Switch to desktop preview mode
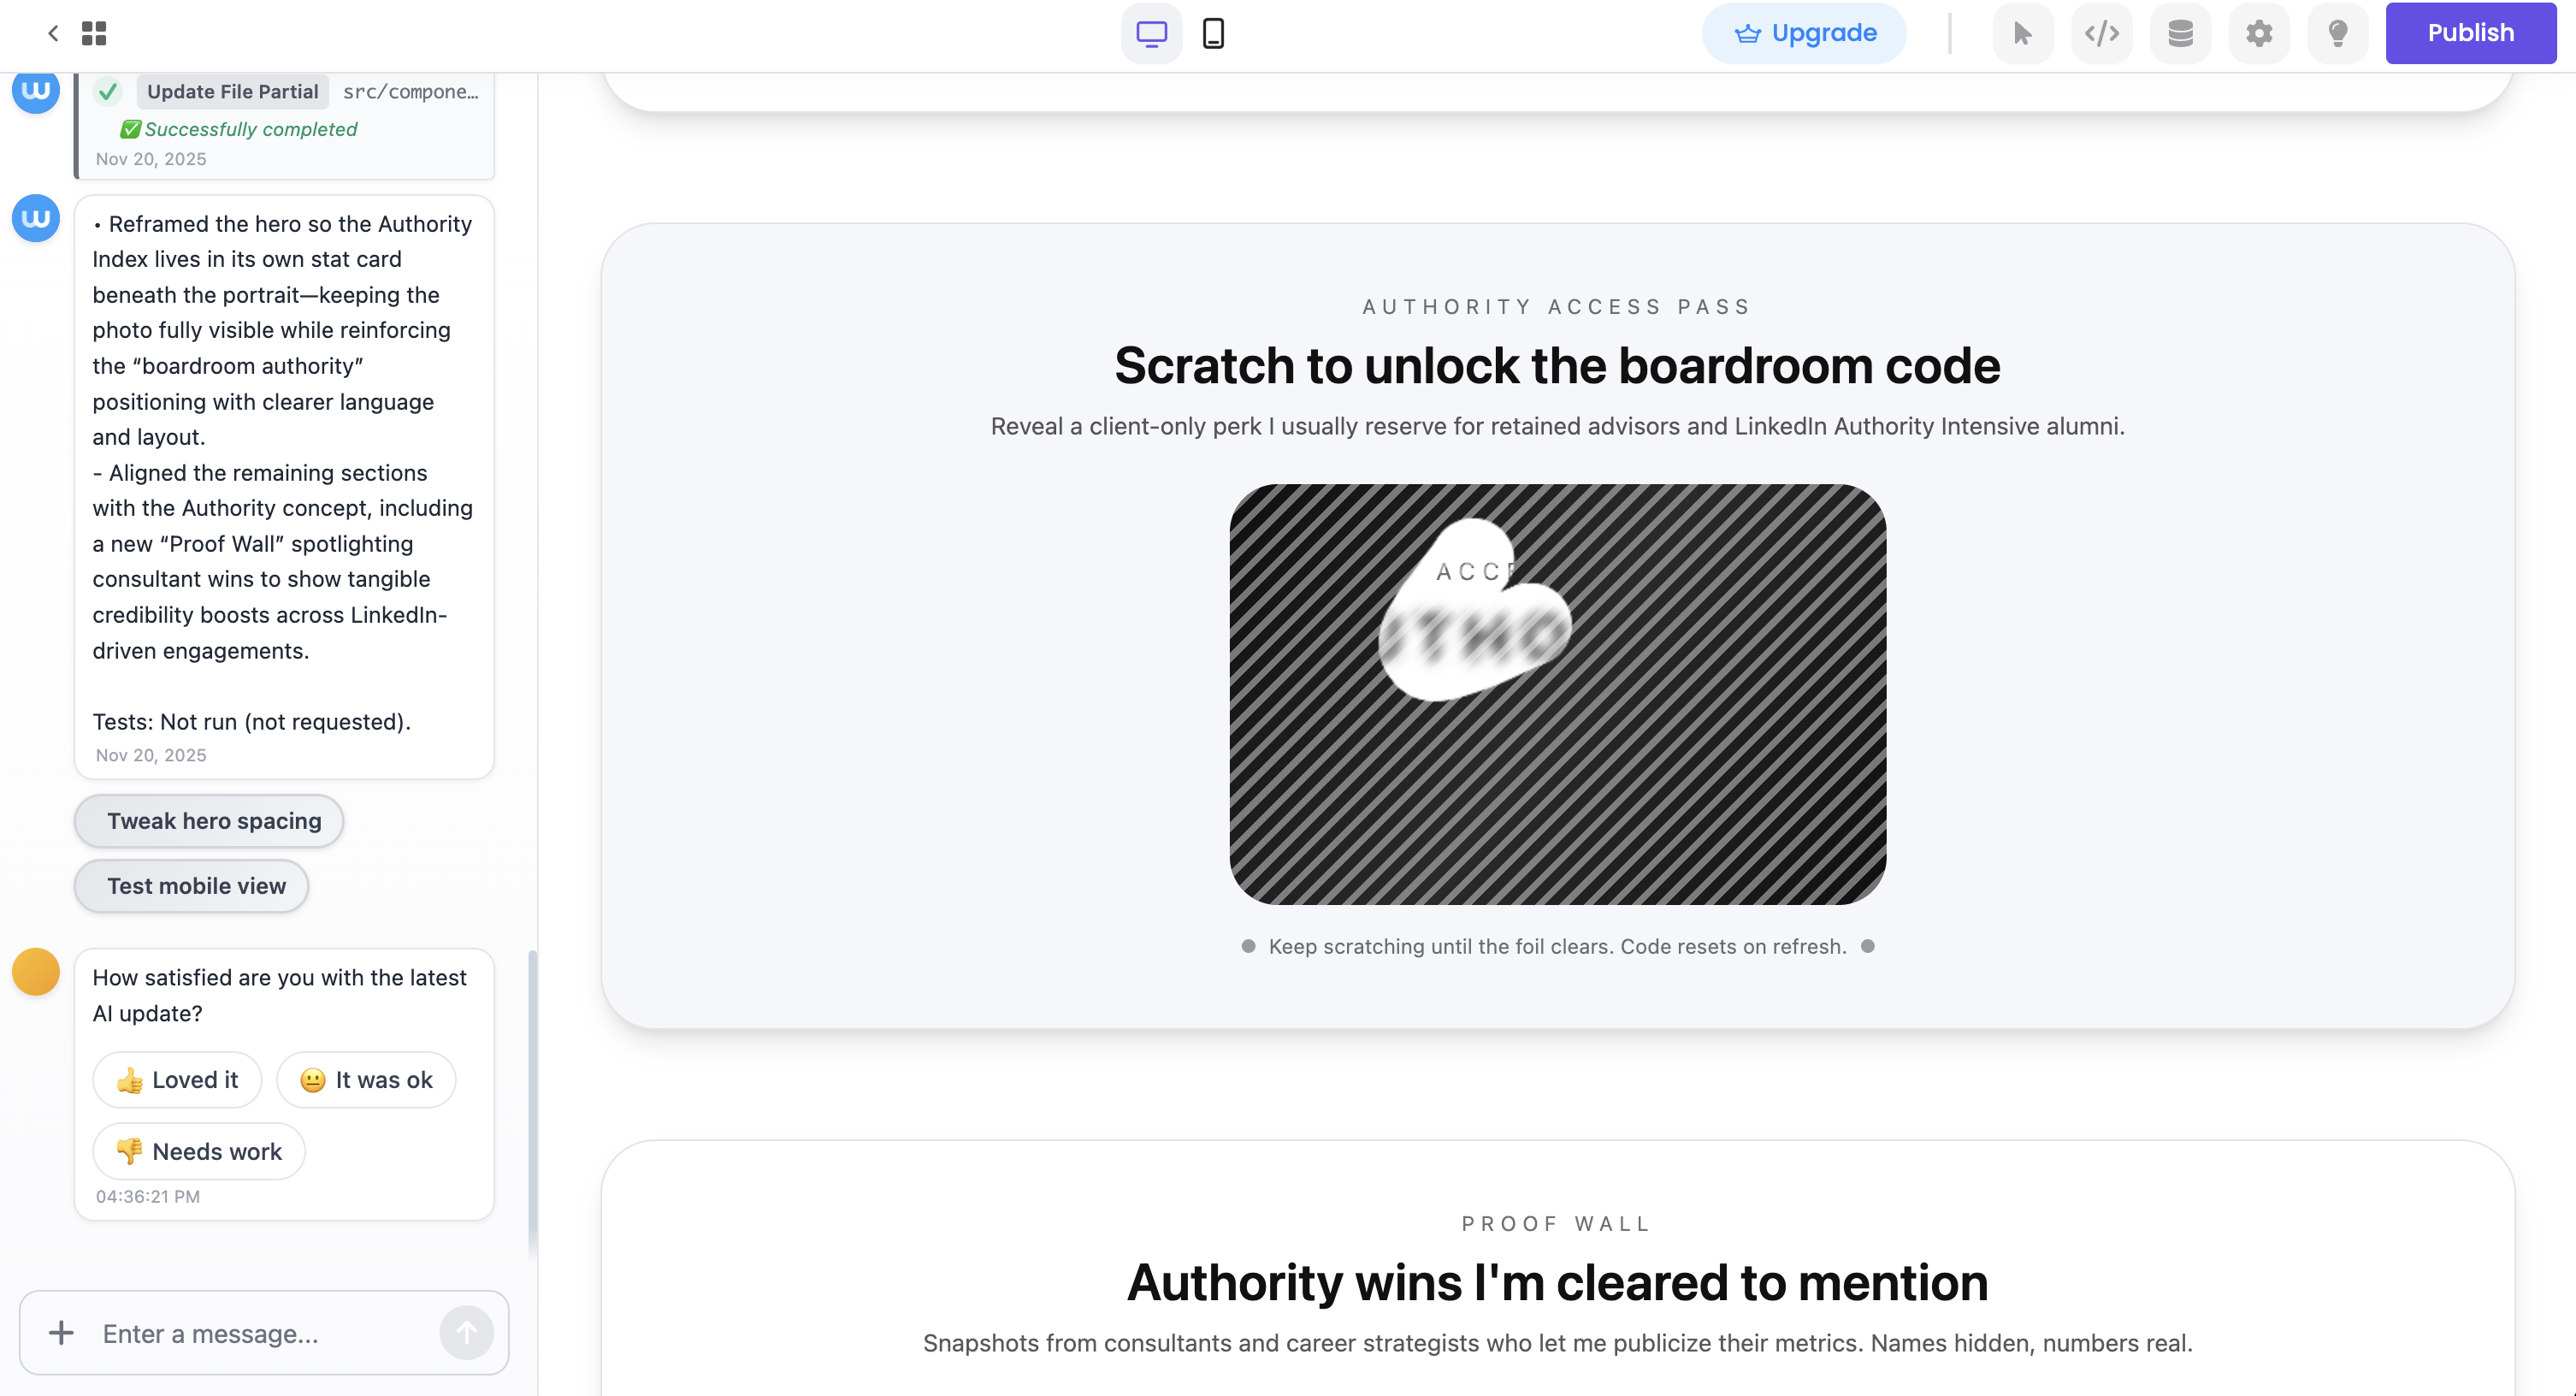2576x1396 pixels. pos(1151,33)
